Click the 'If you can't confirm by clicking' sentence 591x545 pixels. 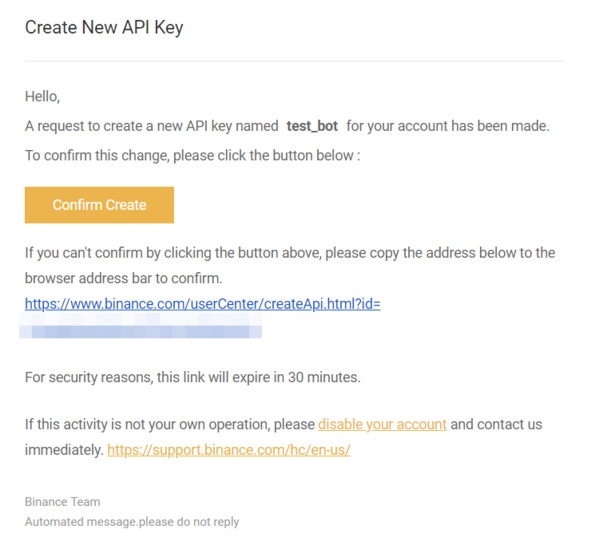tap(290, 253)
